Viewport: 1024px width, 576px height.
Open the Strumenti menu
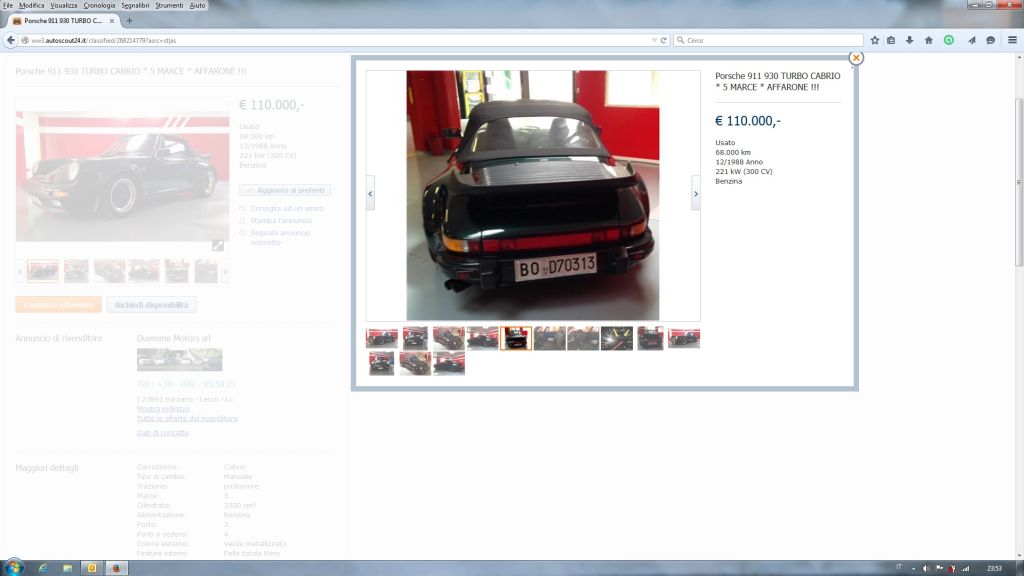[169, 5]
